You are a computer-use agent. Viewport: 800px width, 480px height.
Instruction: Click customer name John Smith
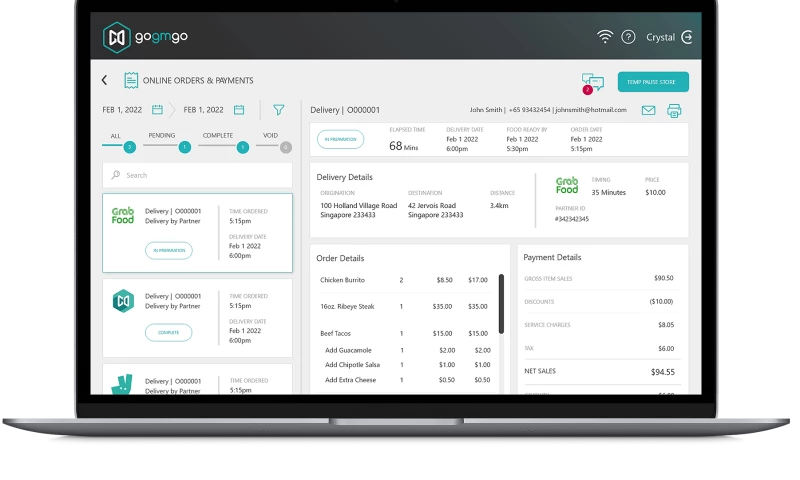(486, 110)
